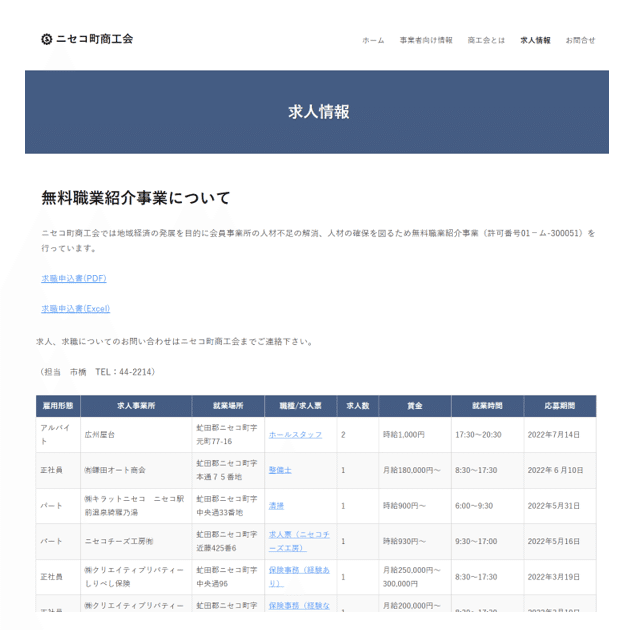Image resolution: width=623 pixels, height=630 pixels.
Task: Click the 元町77-16 location cell
Action: tap(228, 435)
